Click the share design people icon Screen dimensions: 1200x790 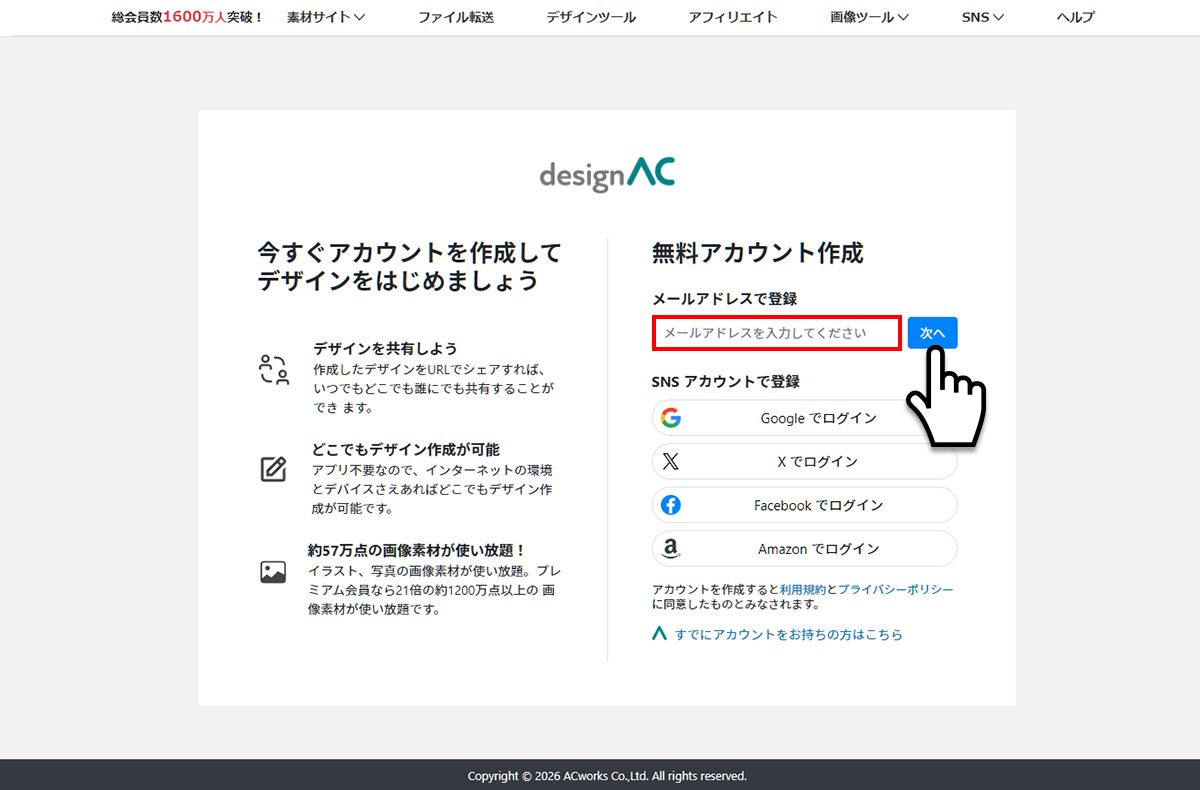[x=274, y=370]
